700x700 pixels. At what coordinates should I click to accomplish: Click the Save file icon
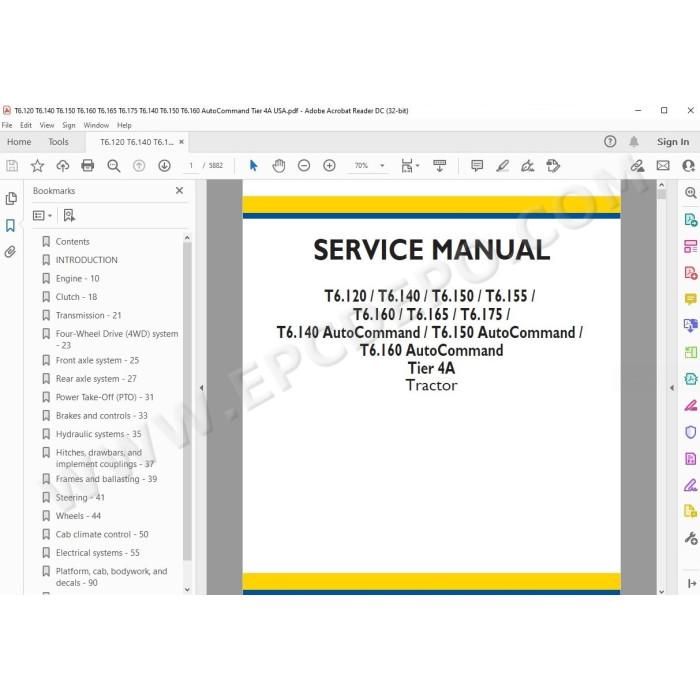point(12,166)
